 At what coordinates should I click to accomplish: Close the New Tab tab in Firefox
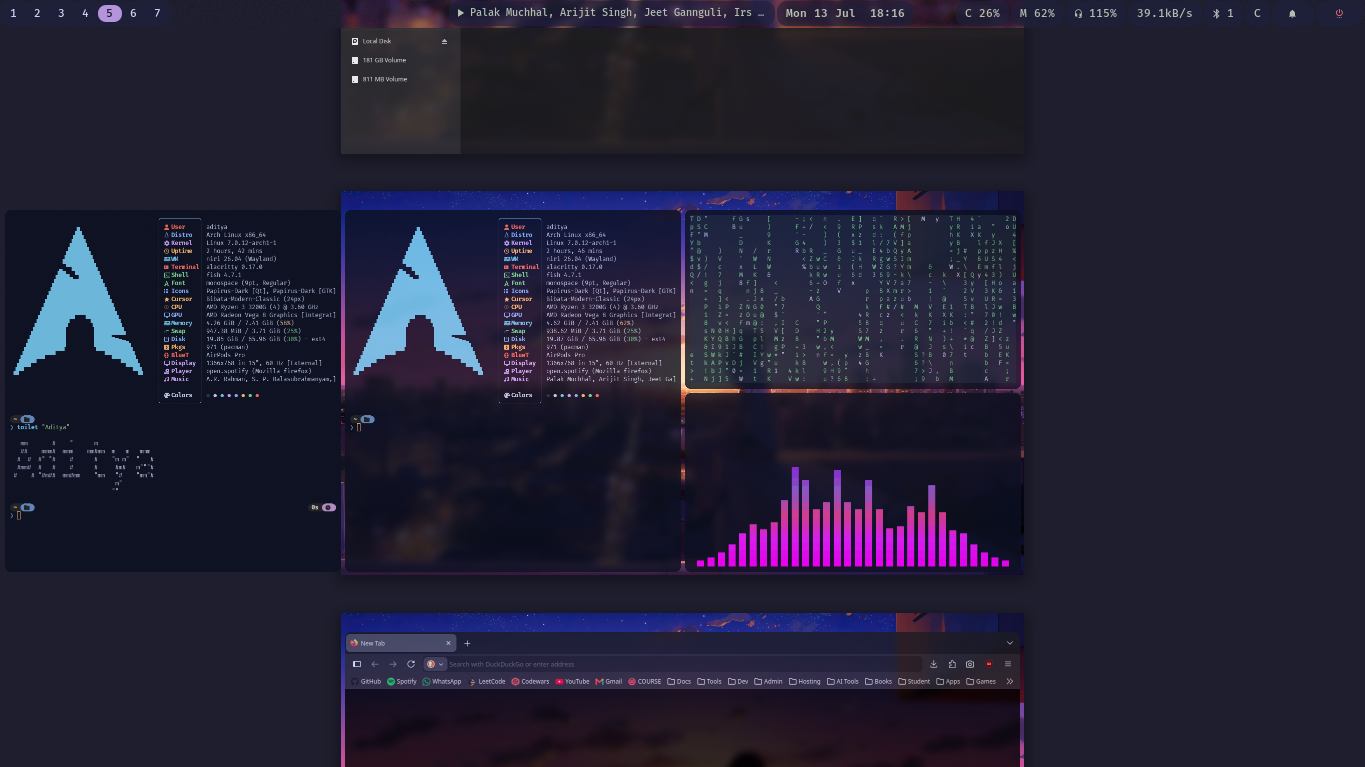coord(448,643)
